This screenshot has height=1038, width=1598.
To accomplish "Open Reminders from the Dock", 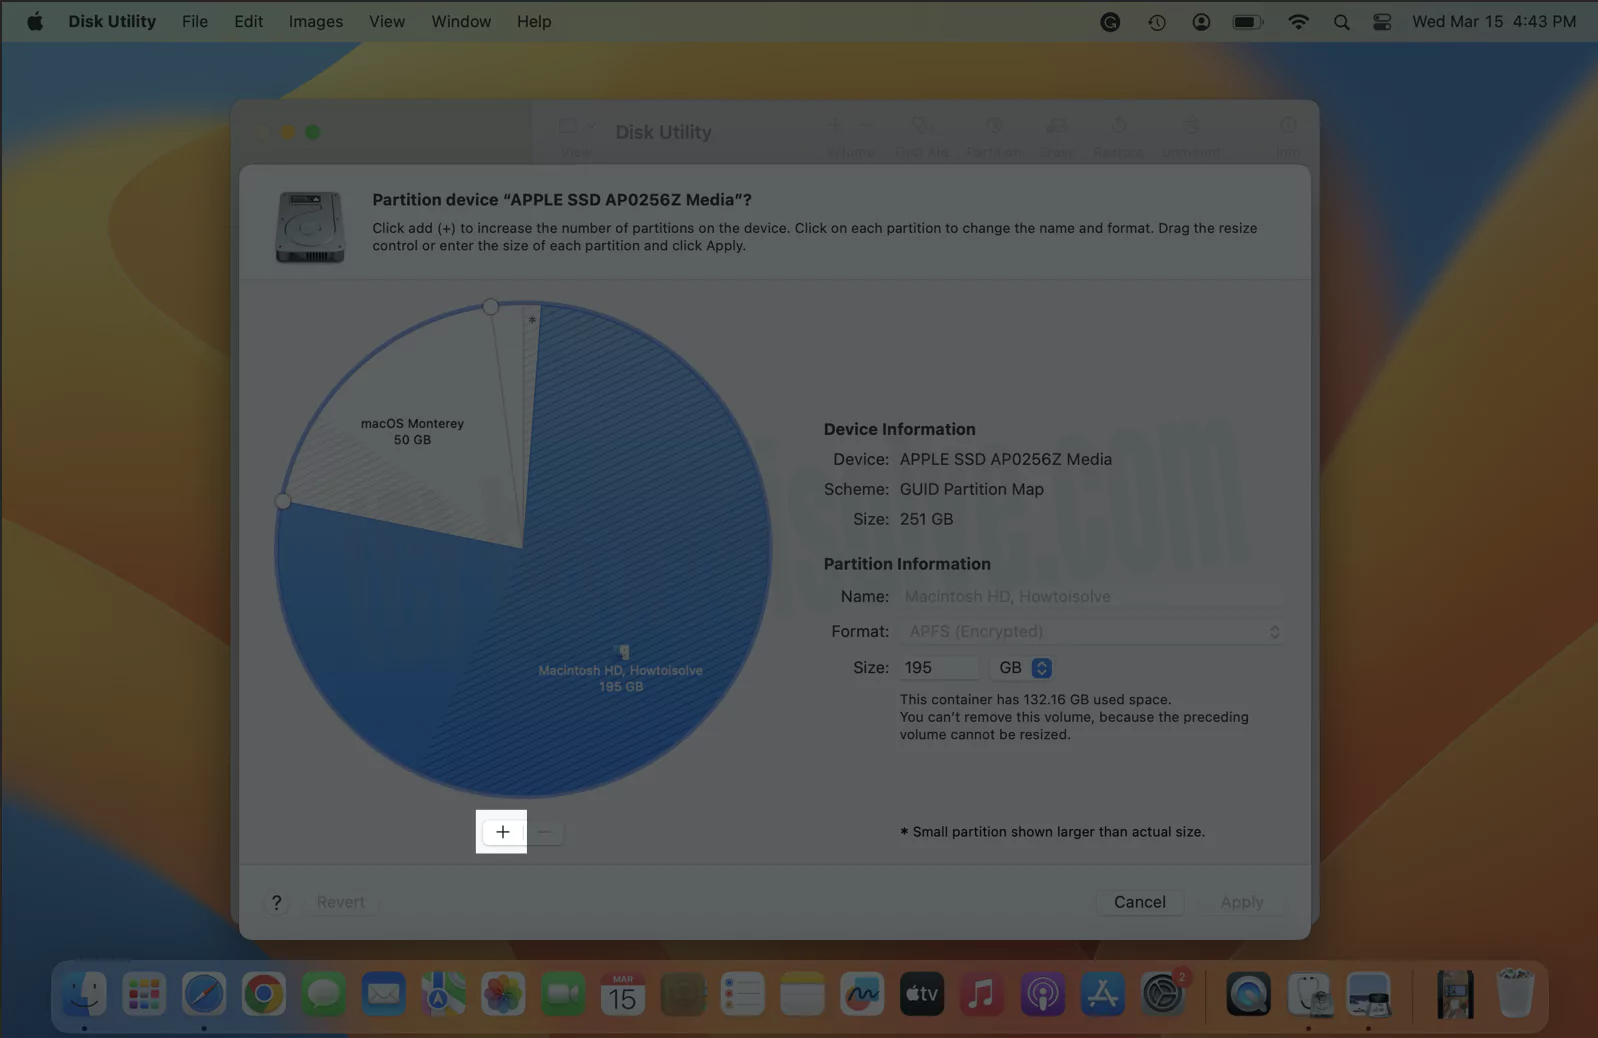I will coord(742,995).
